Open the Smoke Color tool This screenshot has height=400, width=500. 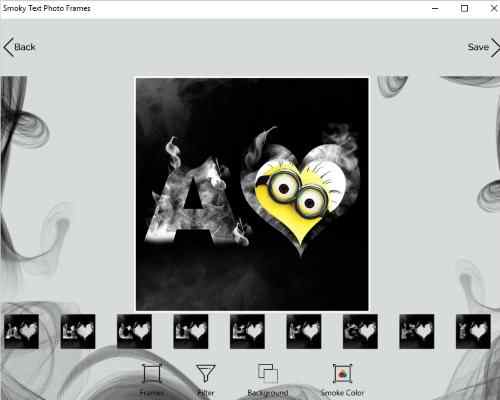pyautogui.click(x=342, y=379)
